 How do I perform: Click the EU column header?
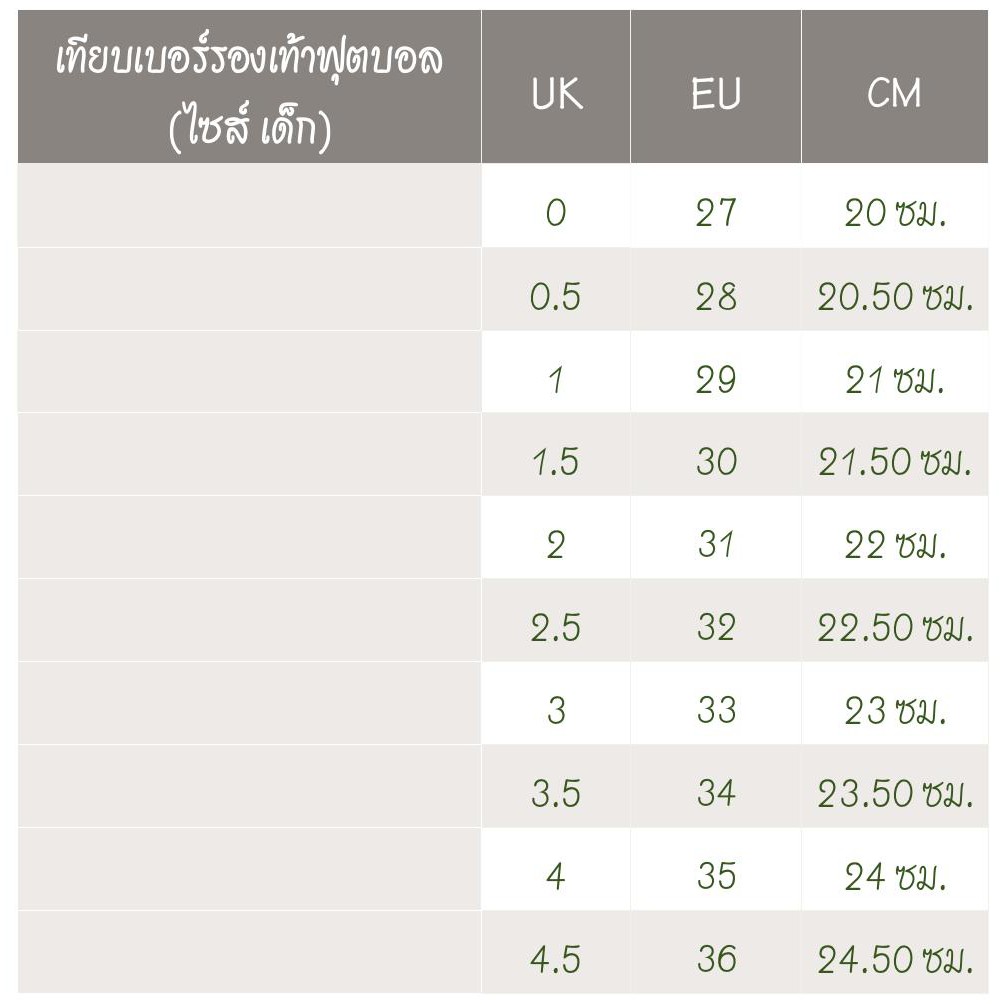pos(716,94)
